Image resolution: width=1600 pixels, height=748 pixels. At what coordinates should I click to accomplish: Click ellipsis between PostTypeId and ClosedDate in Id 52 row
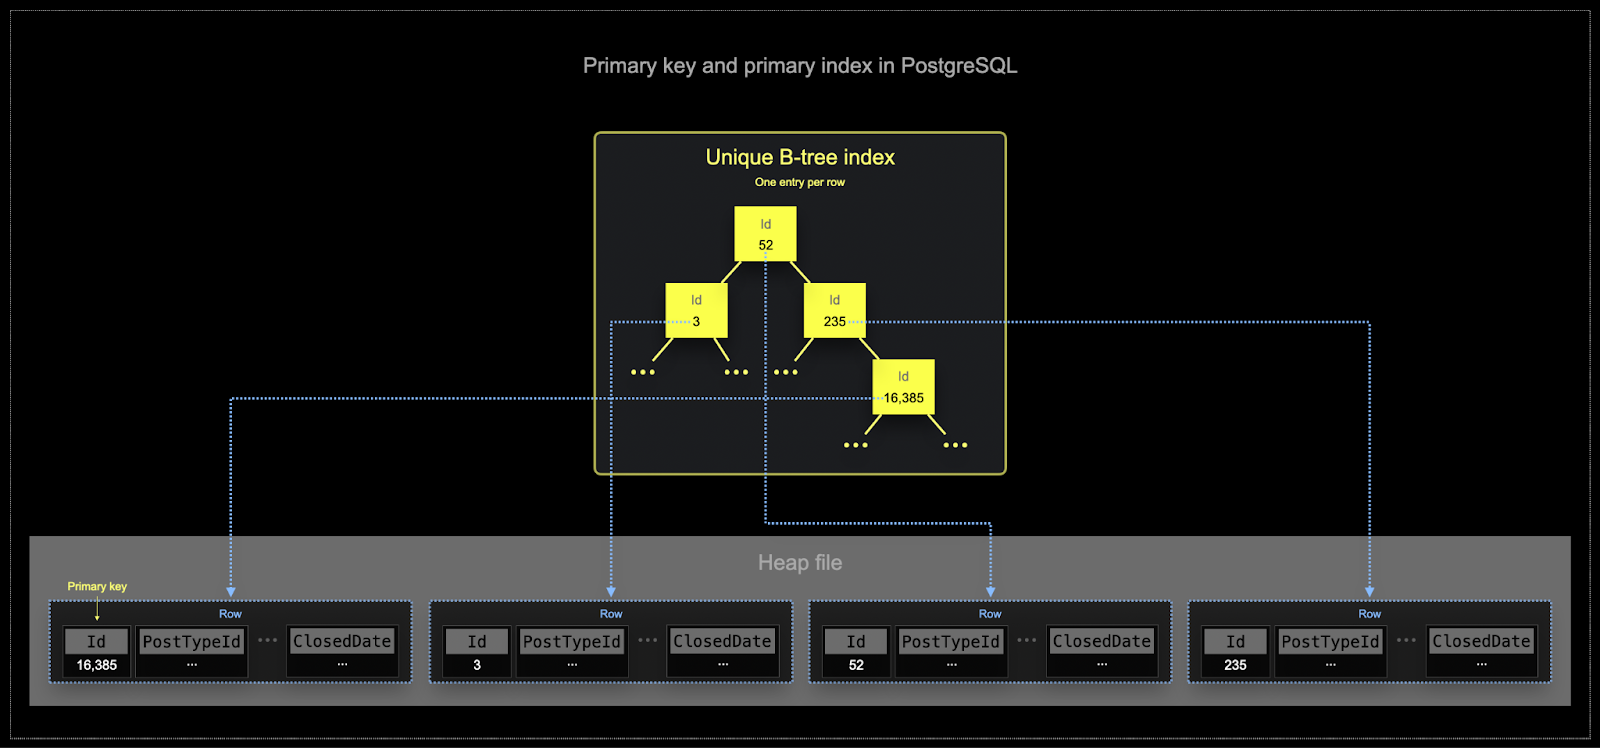pos(1027,640)
